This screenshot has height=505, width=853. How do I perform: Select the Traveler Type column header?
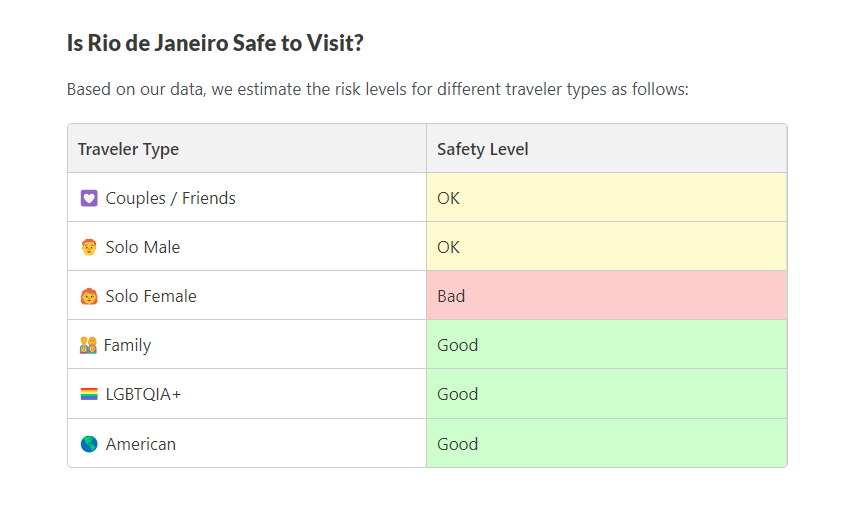tap(129, 149)
